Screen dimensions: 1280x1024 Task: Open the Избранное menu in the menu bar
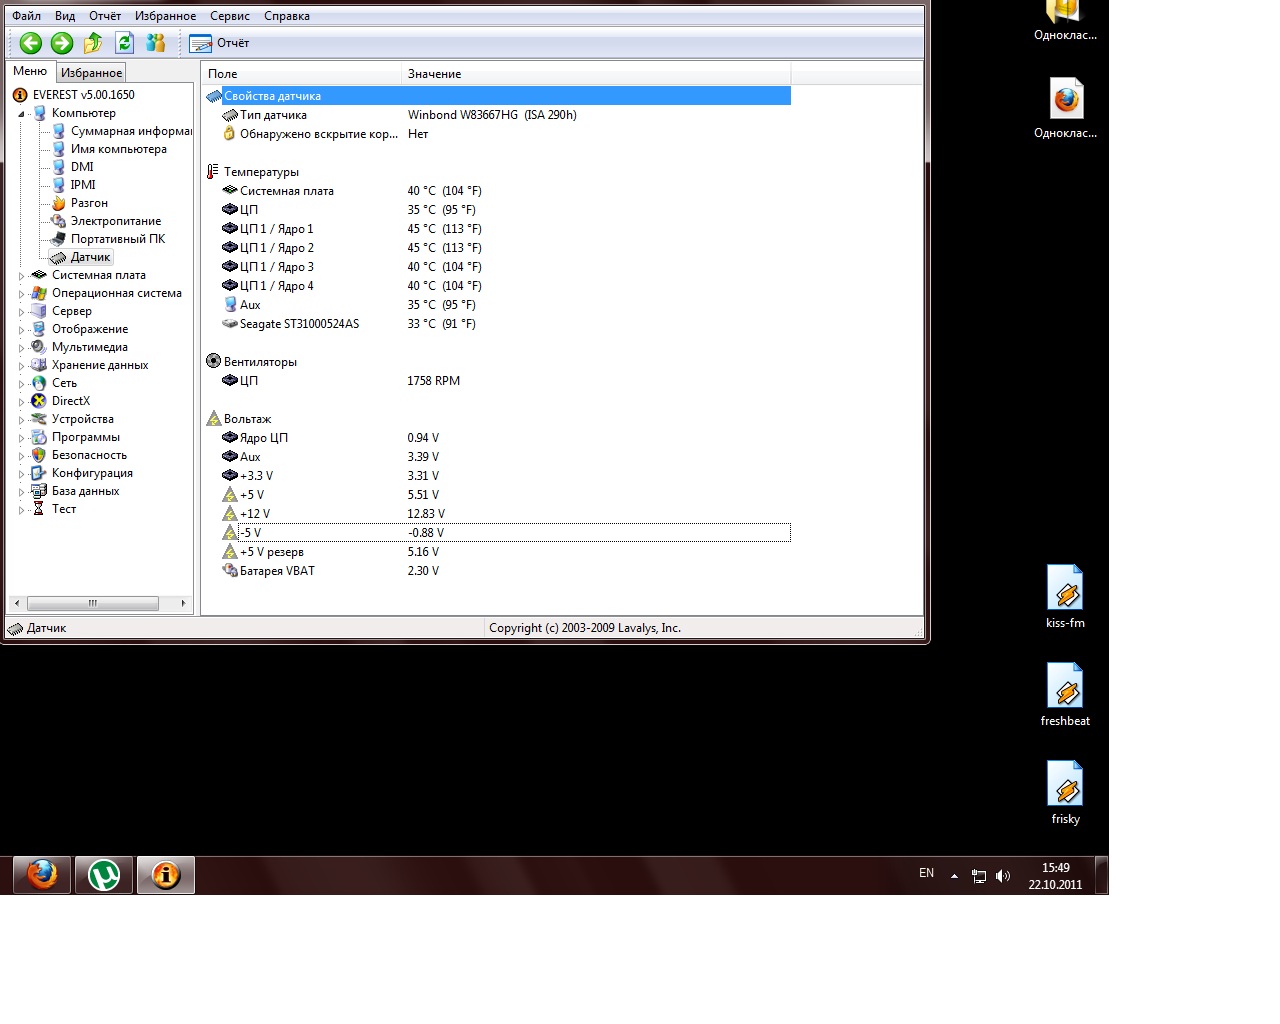click(166, 16)
